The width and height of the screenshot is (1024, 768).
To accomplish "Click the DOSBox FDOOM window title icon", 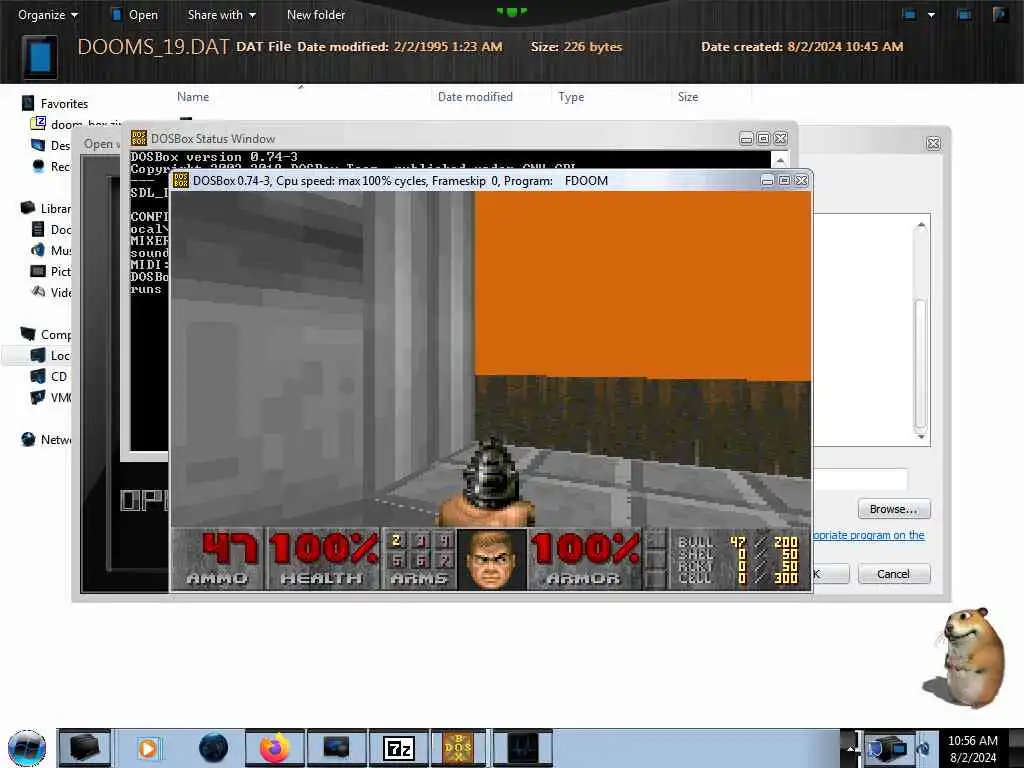I will (181, 180).
